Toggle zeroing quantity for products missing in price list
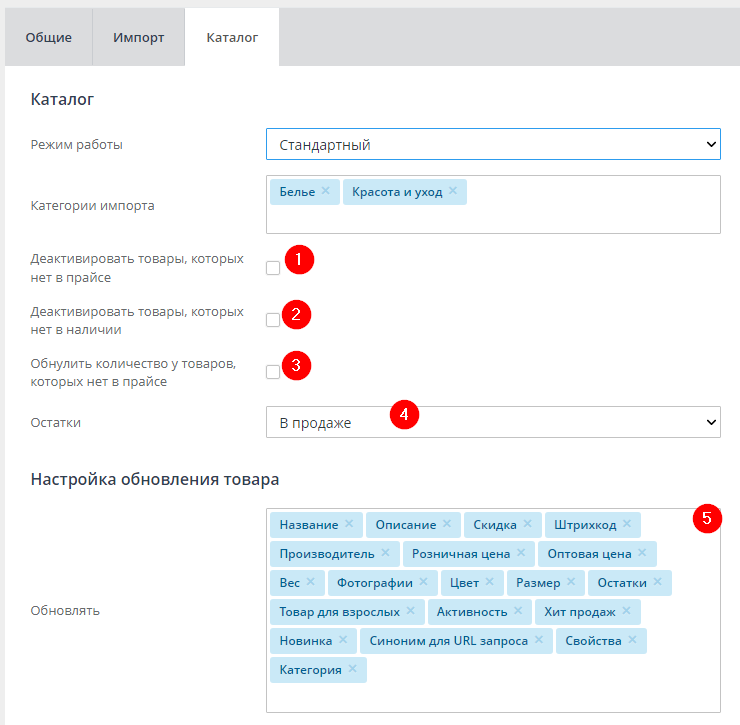Viewport: 740px width, 725px height. tap(273, 372)
